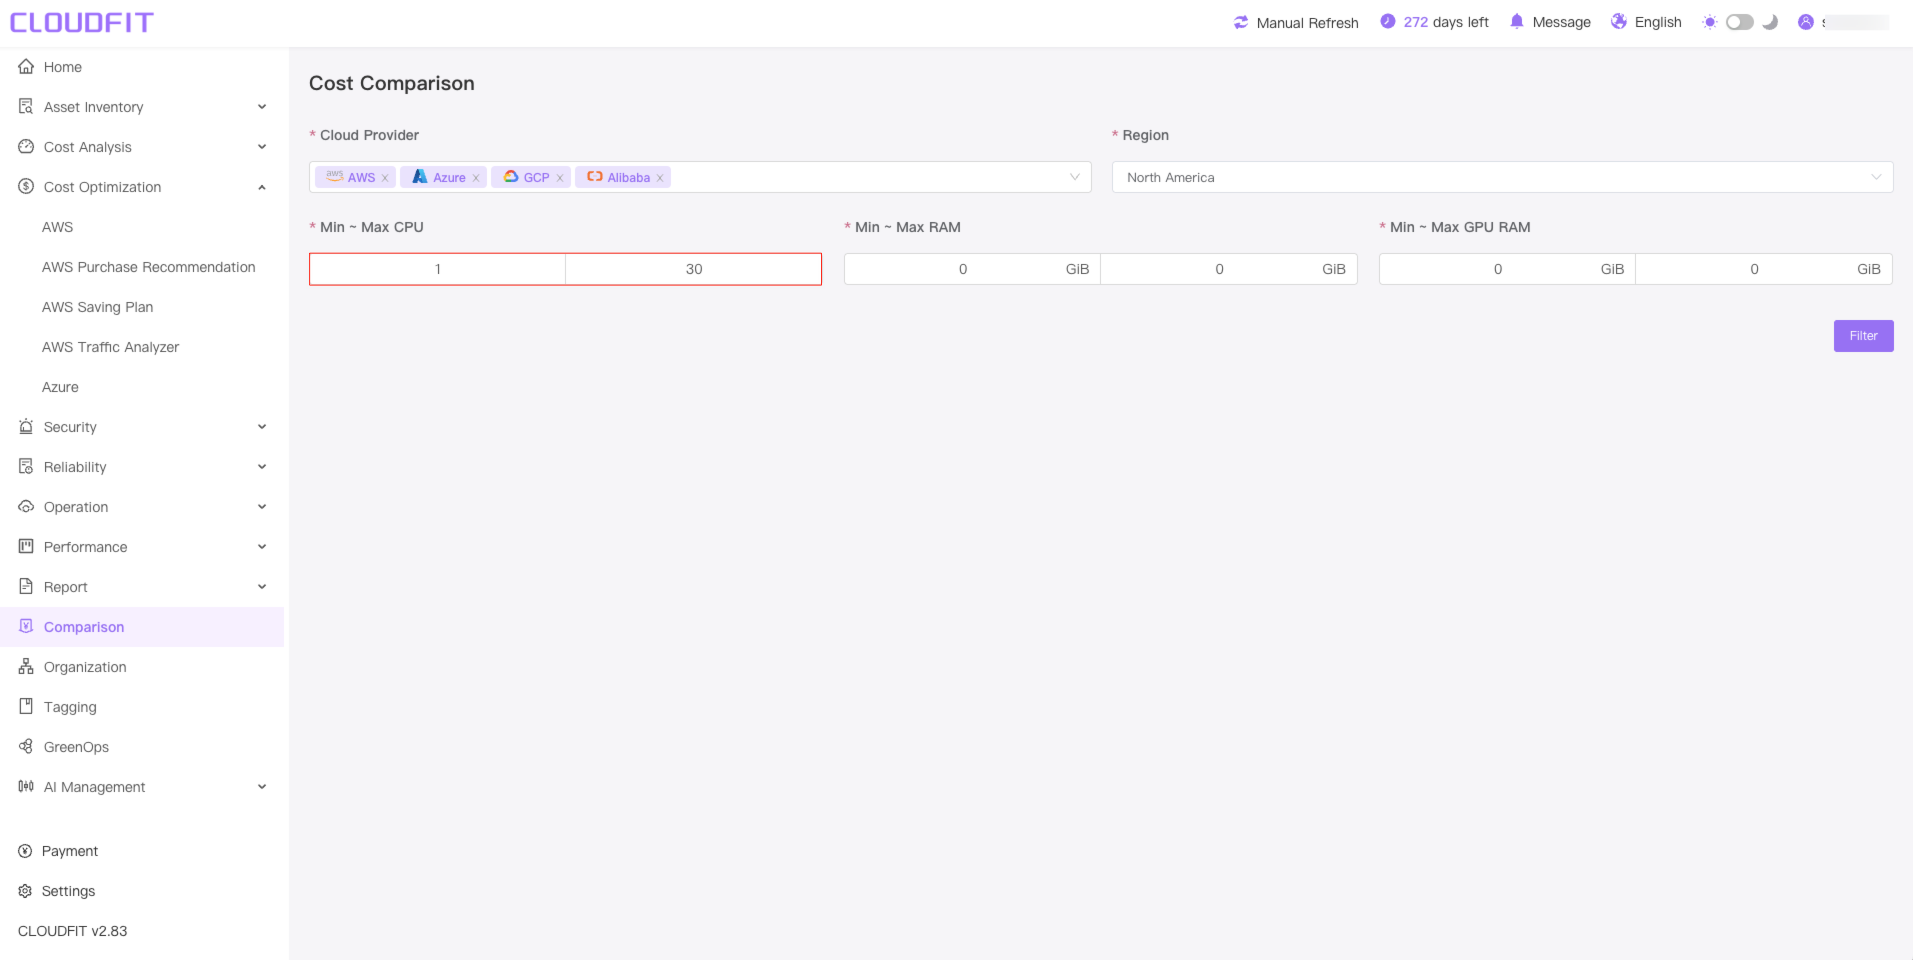Click the Manual Refresh icon
Screen dimensions: 1913x960
(1241, 22)
